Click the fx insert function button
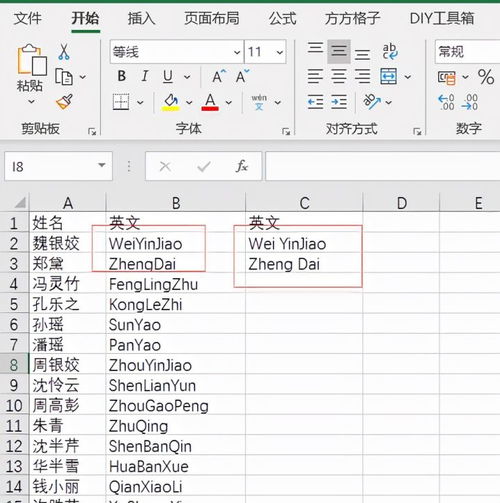This screenshot has width=500, height=503. 242,166
